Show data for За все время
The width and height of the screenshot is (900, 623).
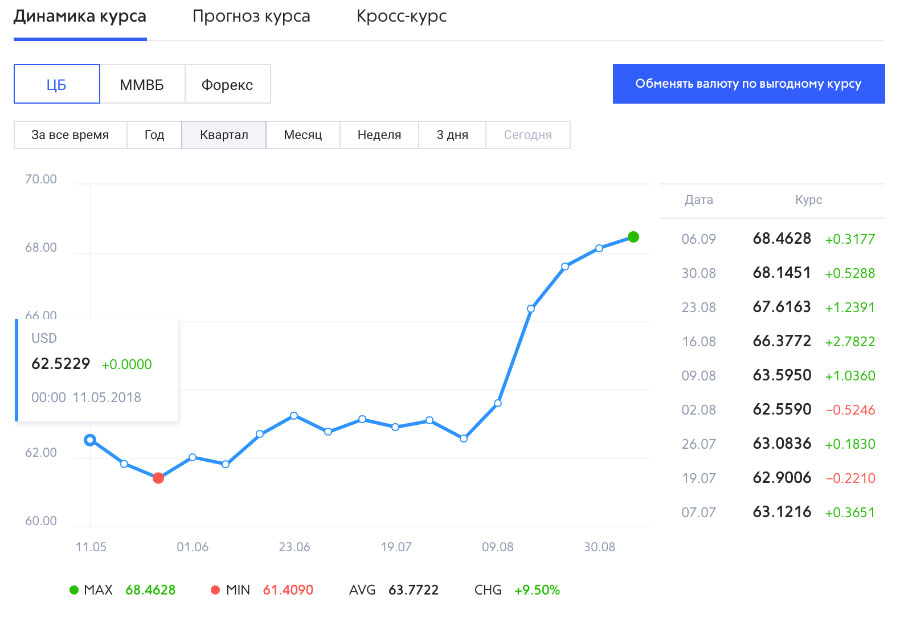tap(70, 135)
